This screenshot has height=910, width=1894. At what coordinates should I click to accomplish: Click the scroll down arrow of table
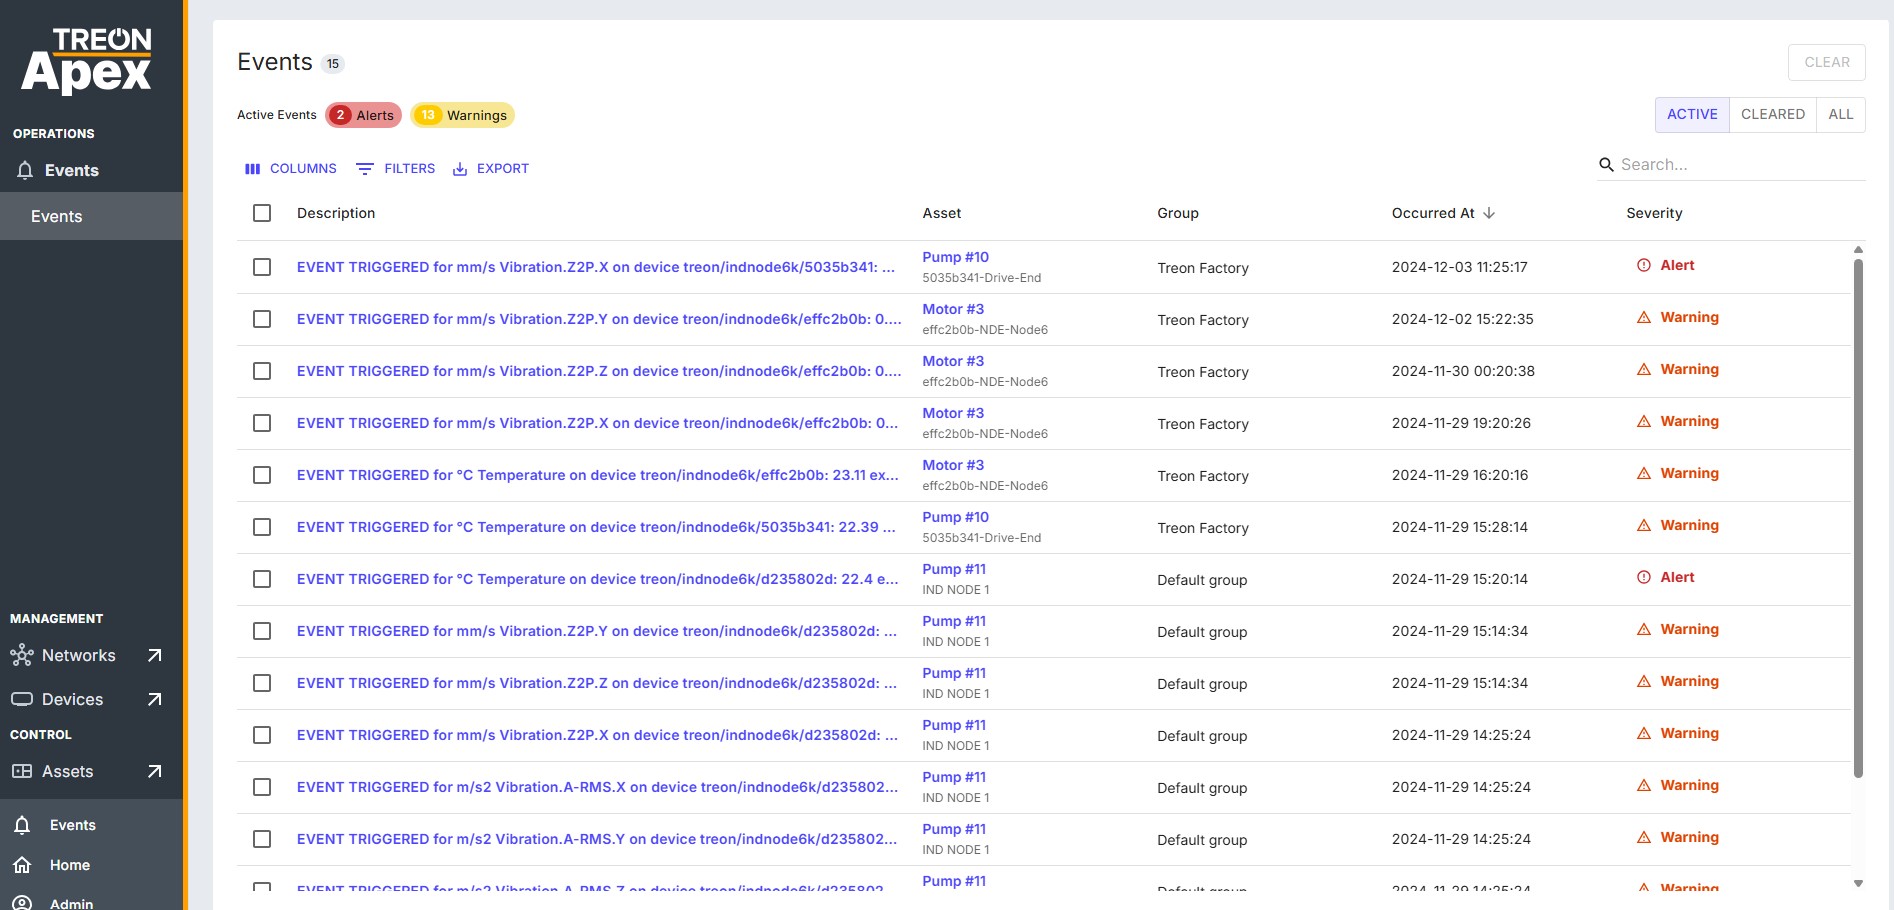(1858, 884)
